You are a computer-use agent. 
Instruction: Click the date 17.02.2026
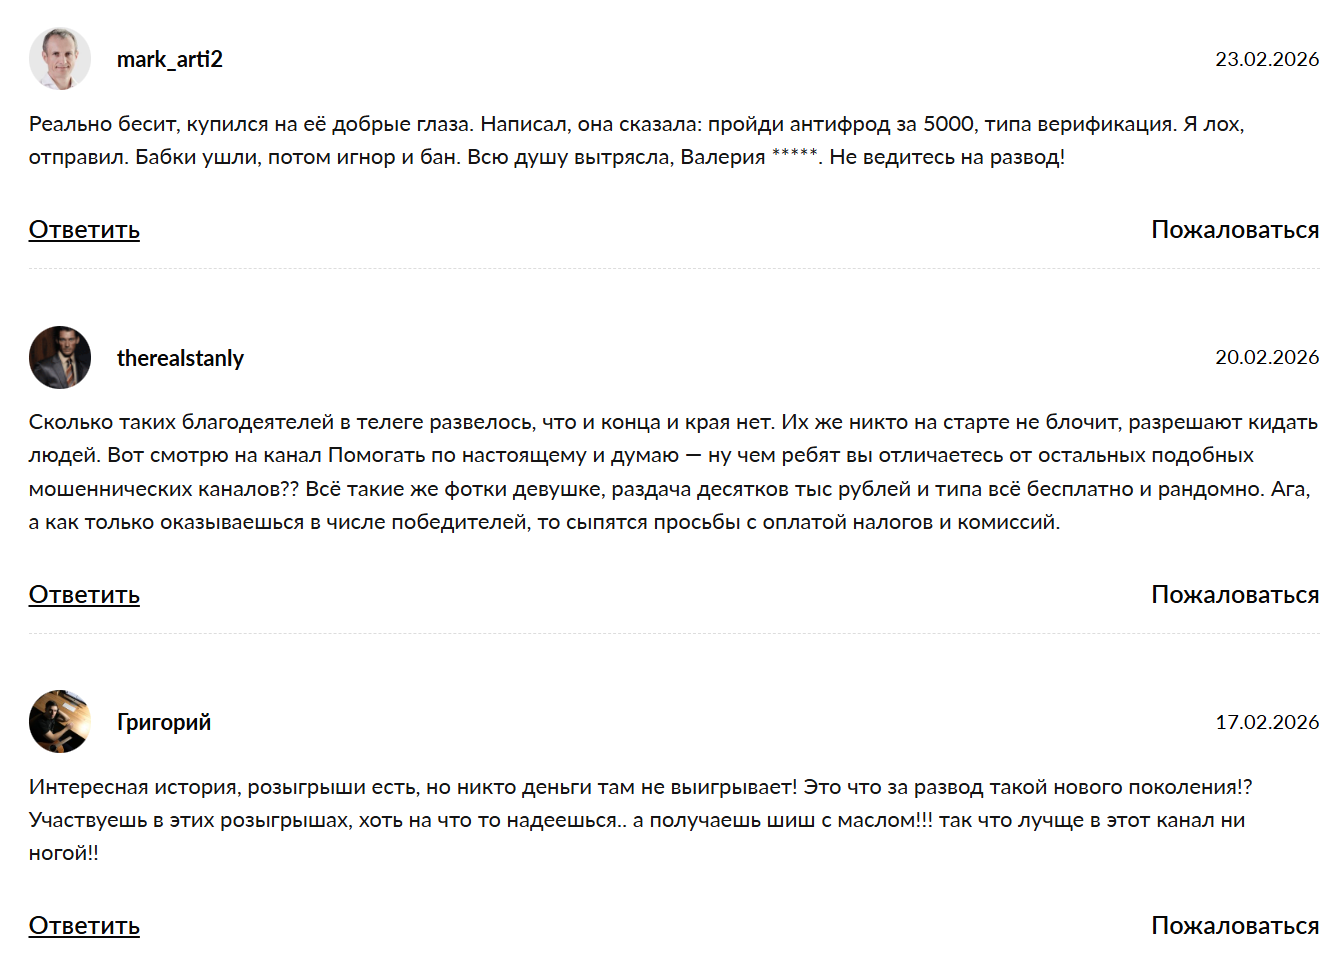pyautogui.click(x=1267, y=722)
